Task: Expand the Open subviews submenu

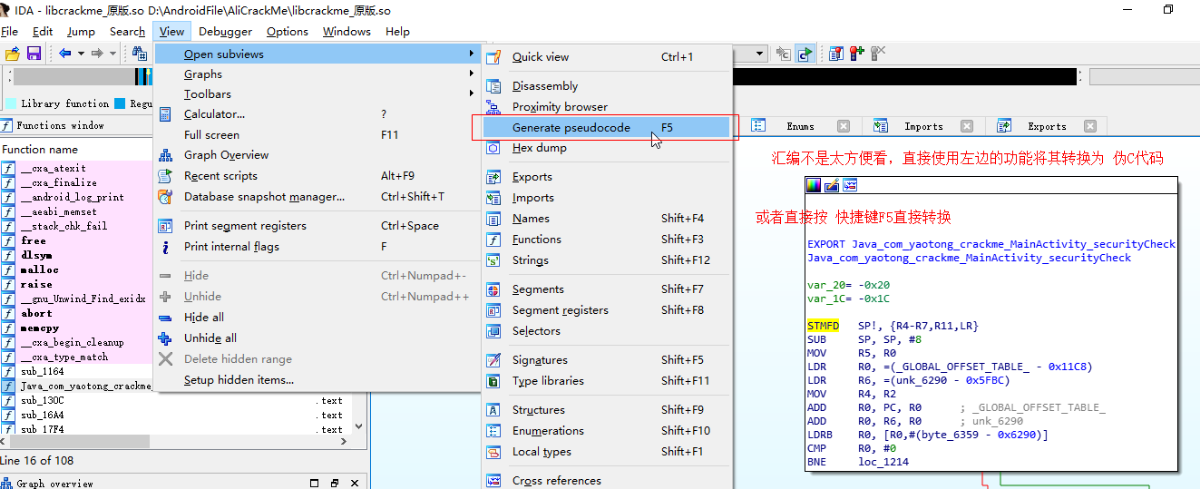Action: pyautogui.click(x=317, y=54)
